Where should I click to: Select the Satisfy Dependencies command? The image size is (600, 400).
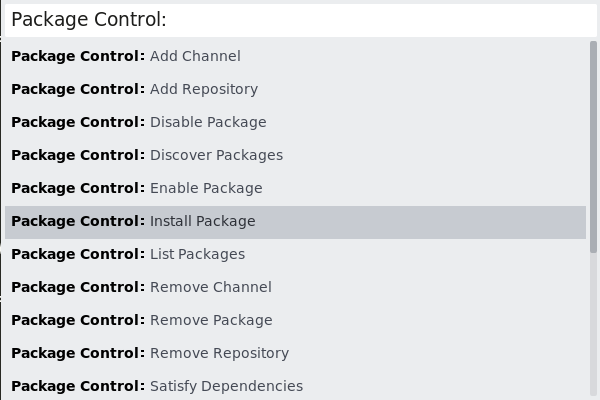tap(226, 386)
